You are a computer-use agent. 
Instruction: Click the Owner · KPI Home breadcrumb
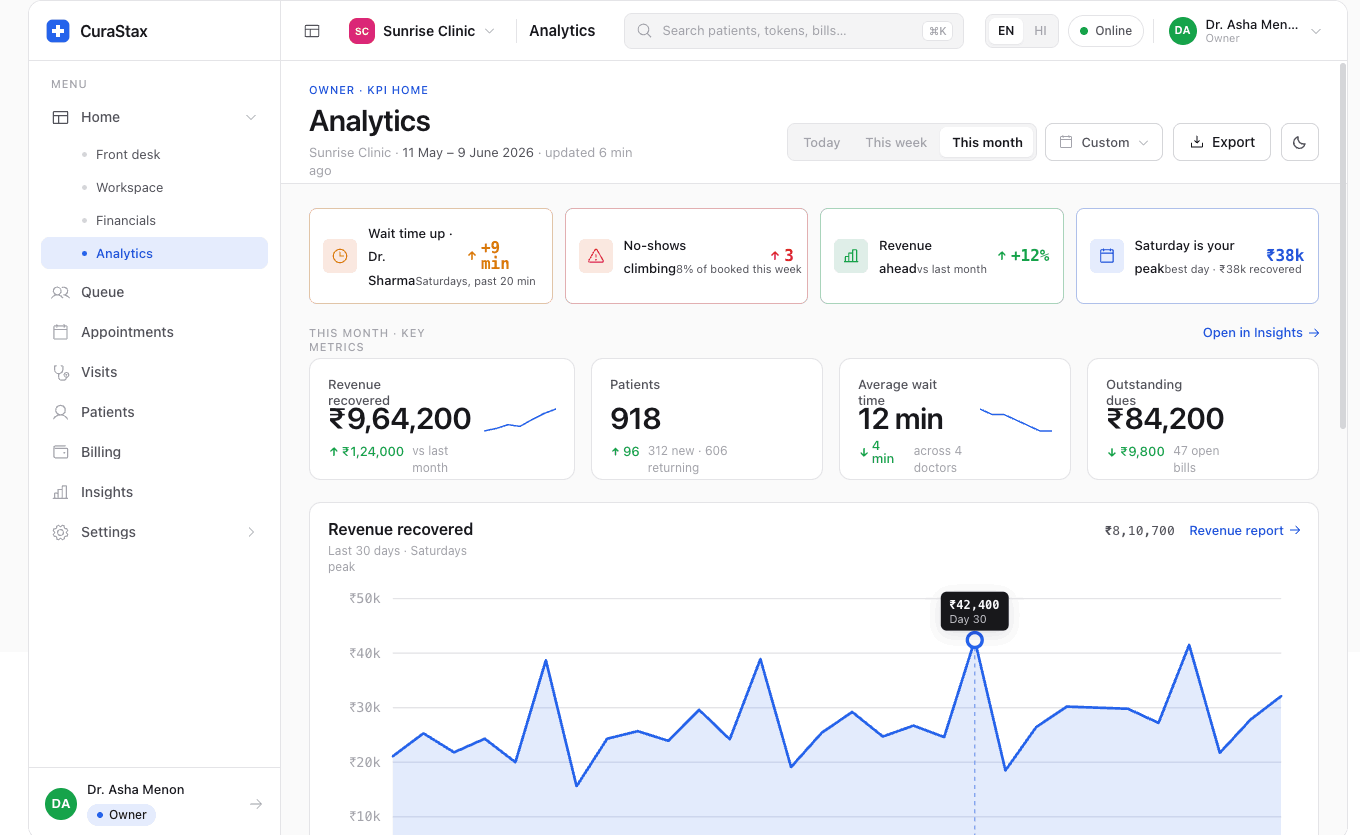click(368, 90)
